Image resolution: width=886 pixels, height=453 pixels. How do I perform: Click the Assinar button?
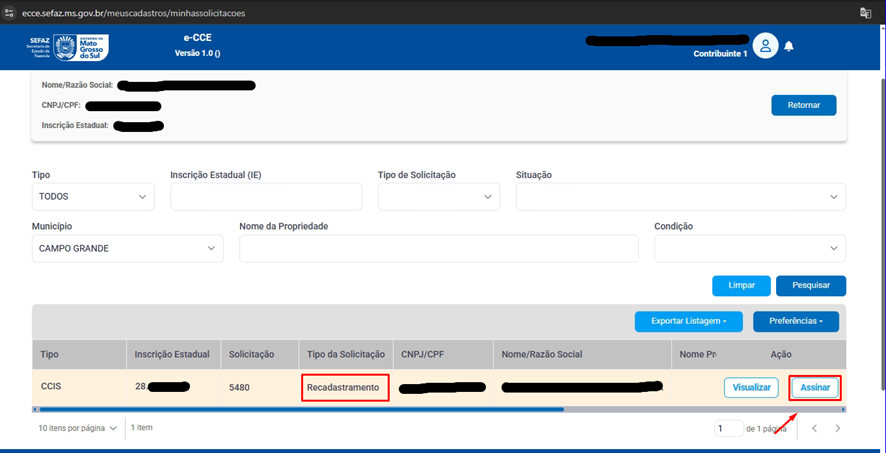click(x=815, y=387)
